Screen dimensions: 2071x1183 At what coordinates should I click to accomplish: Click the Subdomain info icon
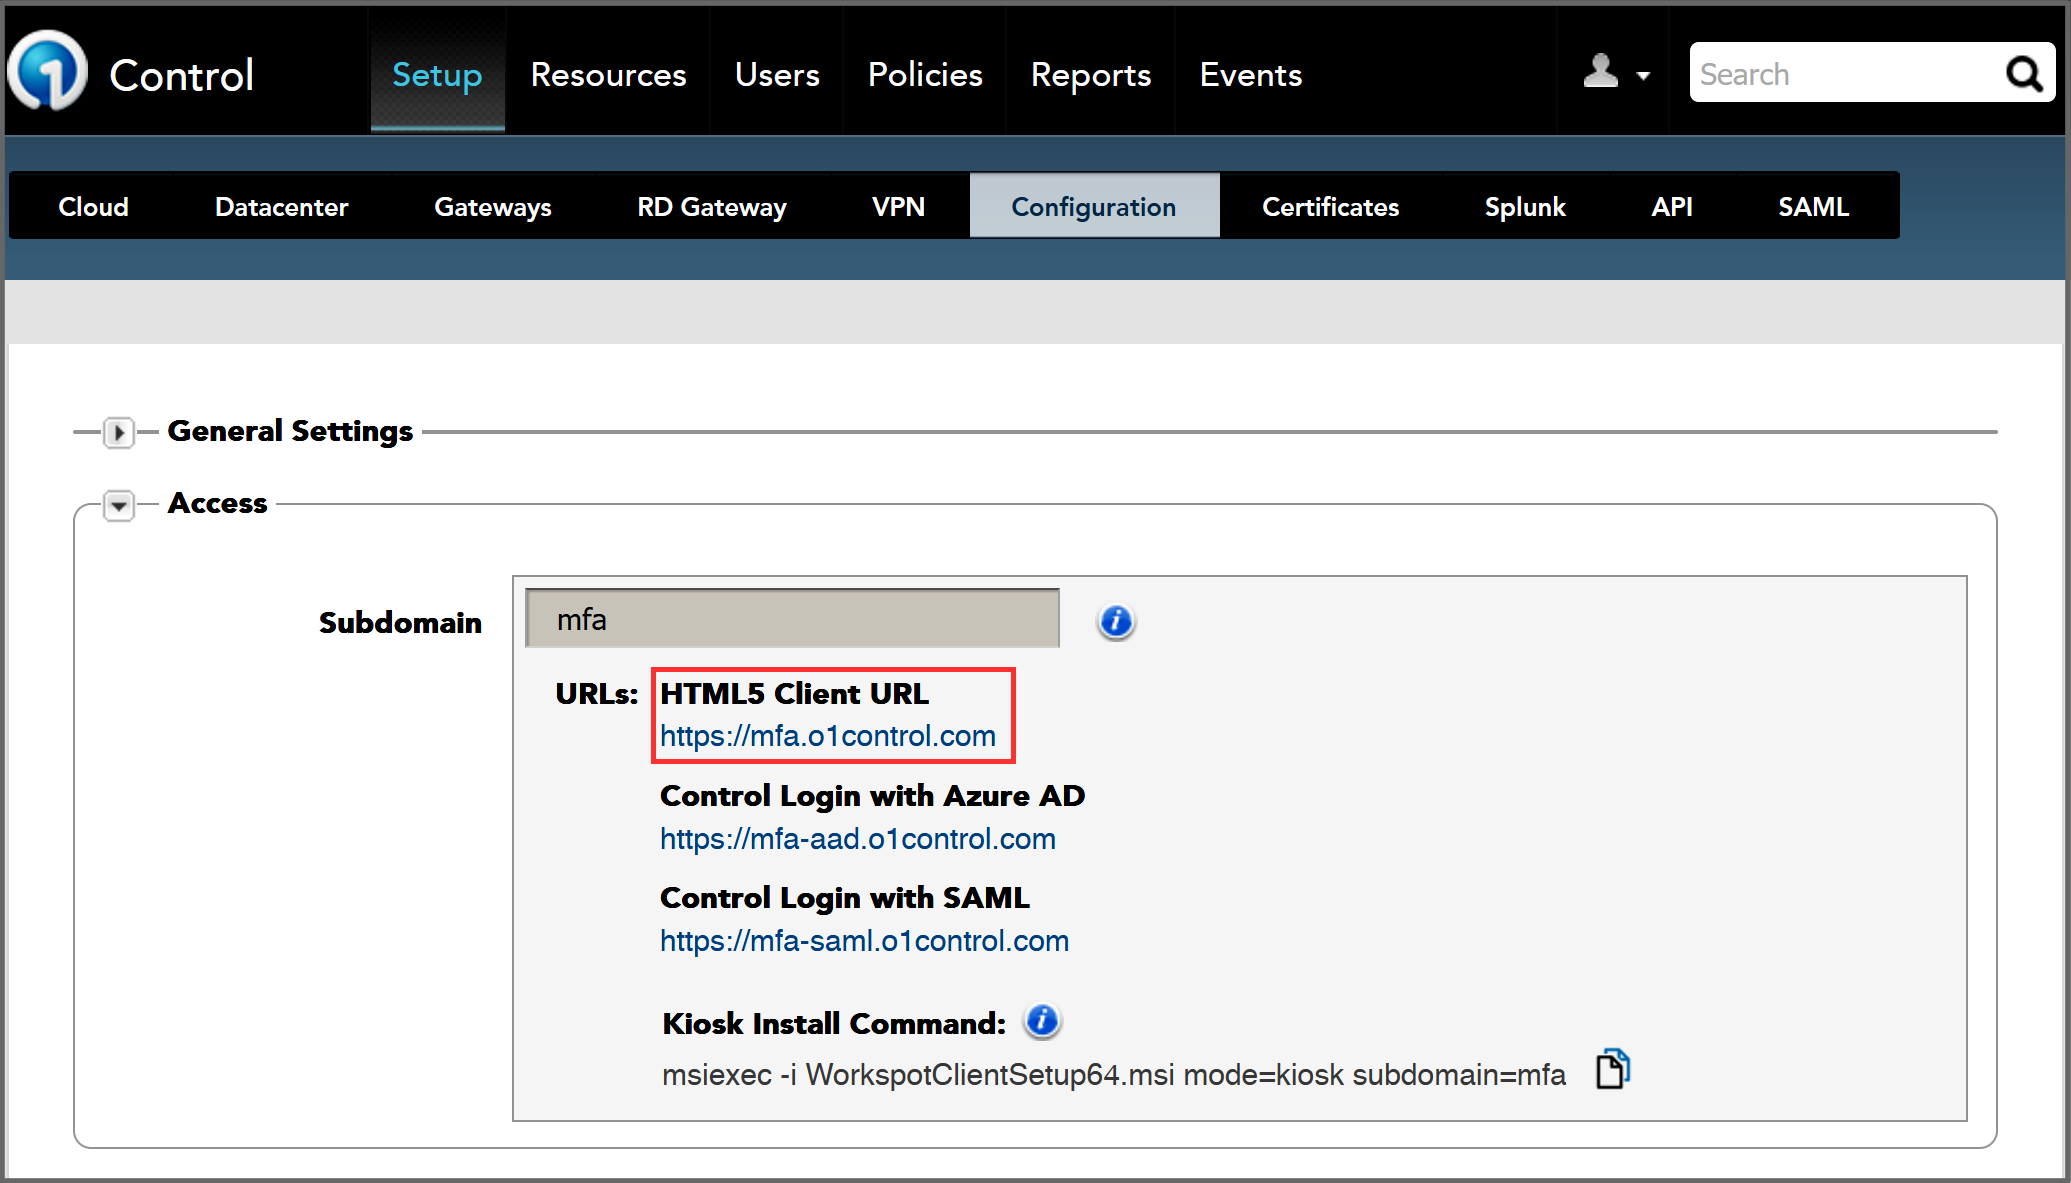[x=1116, y=622]
